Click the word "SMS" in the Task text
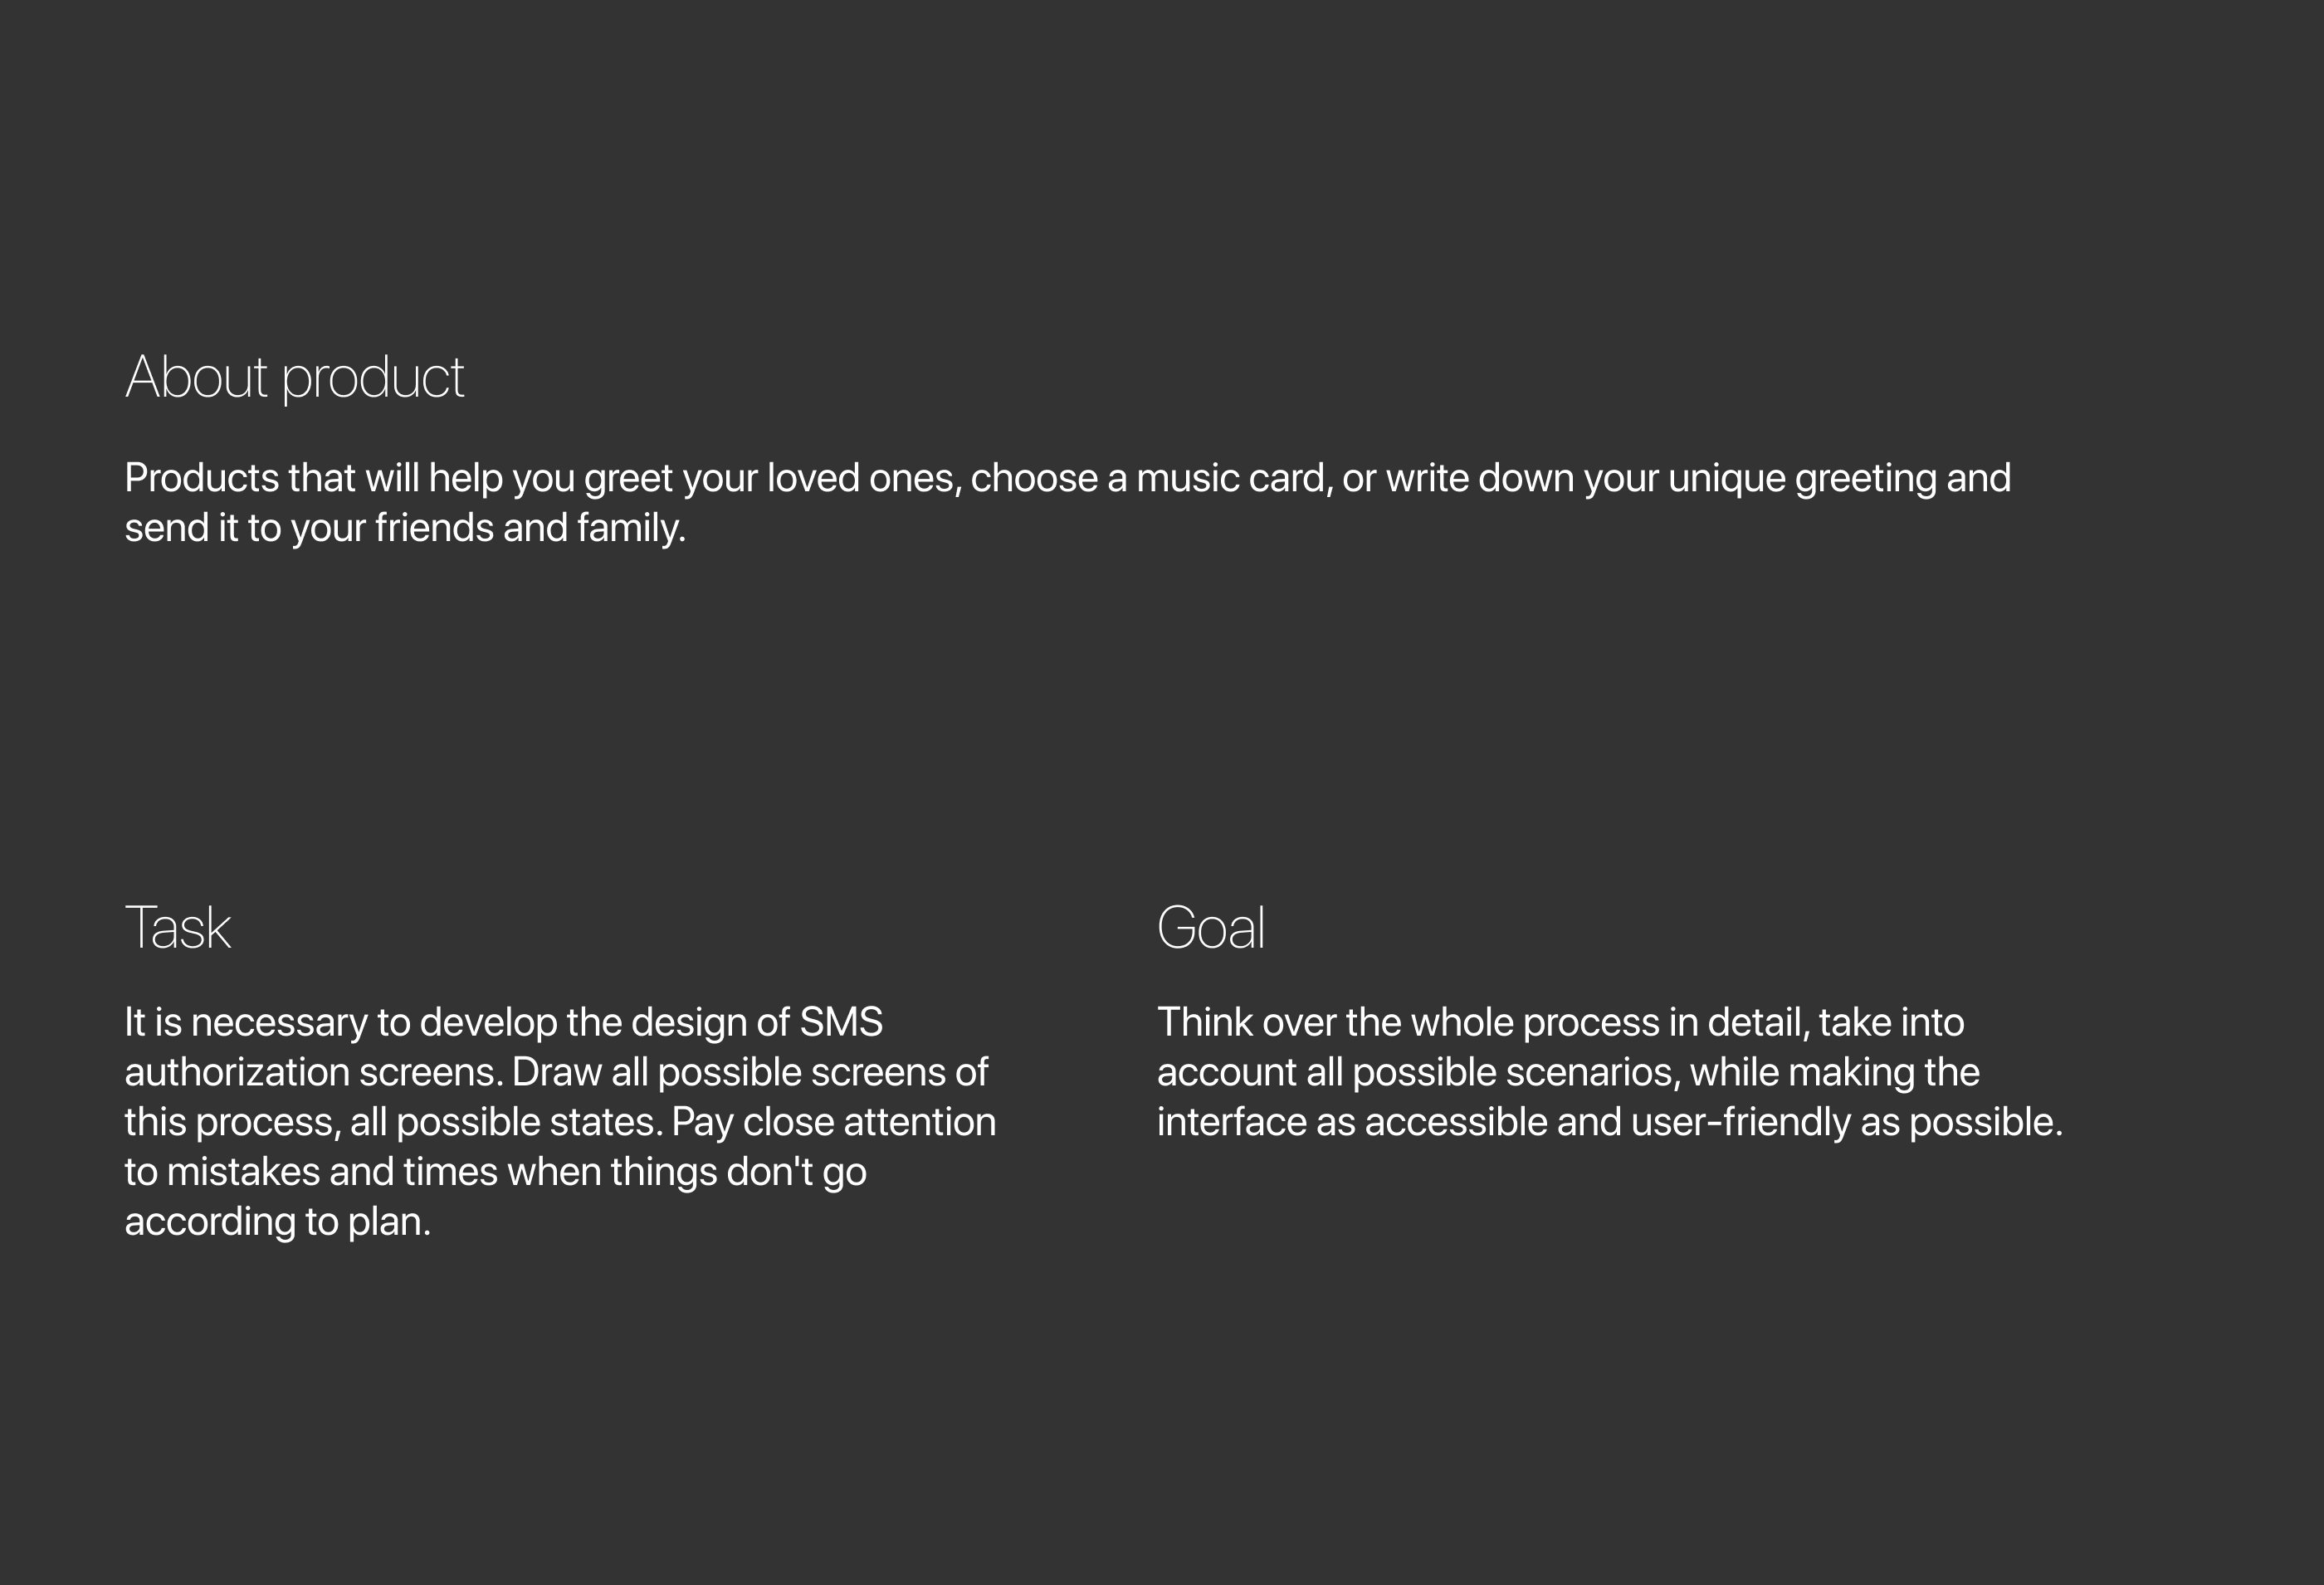The image size is (2324, 1585). point(841,1023)
